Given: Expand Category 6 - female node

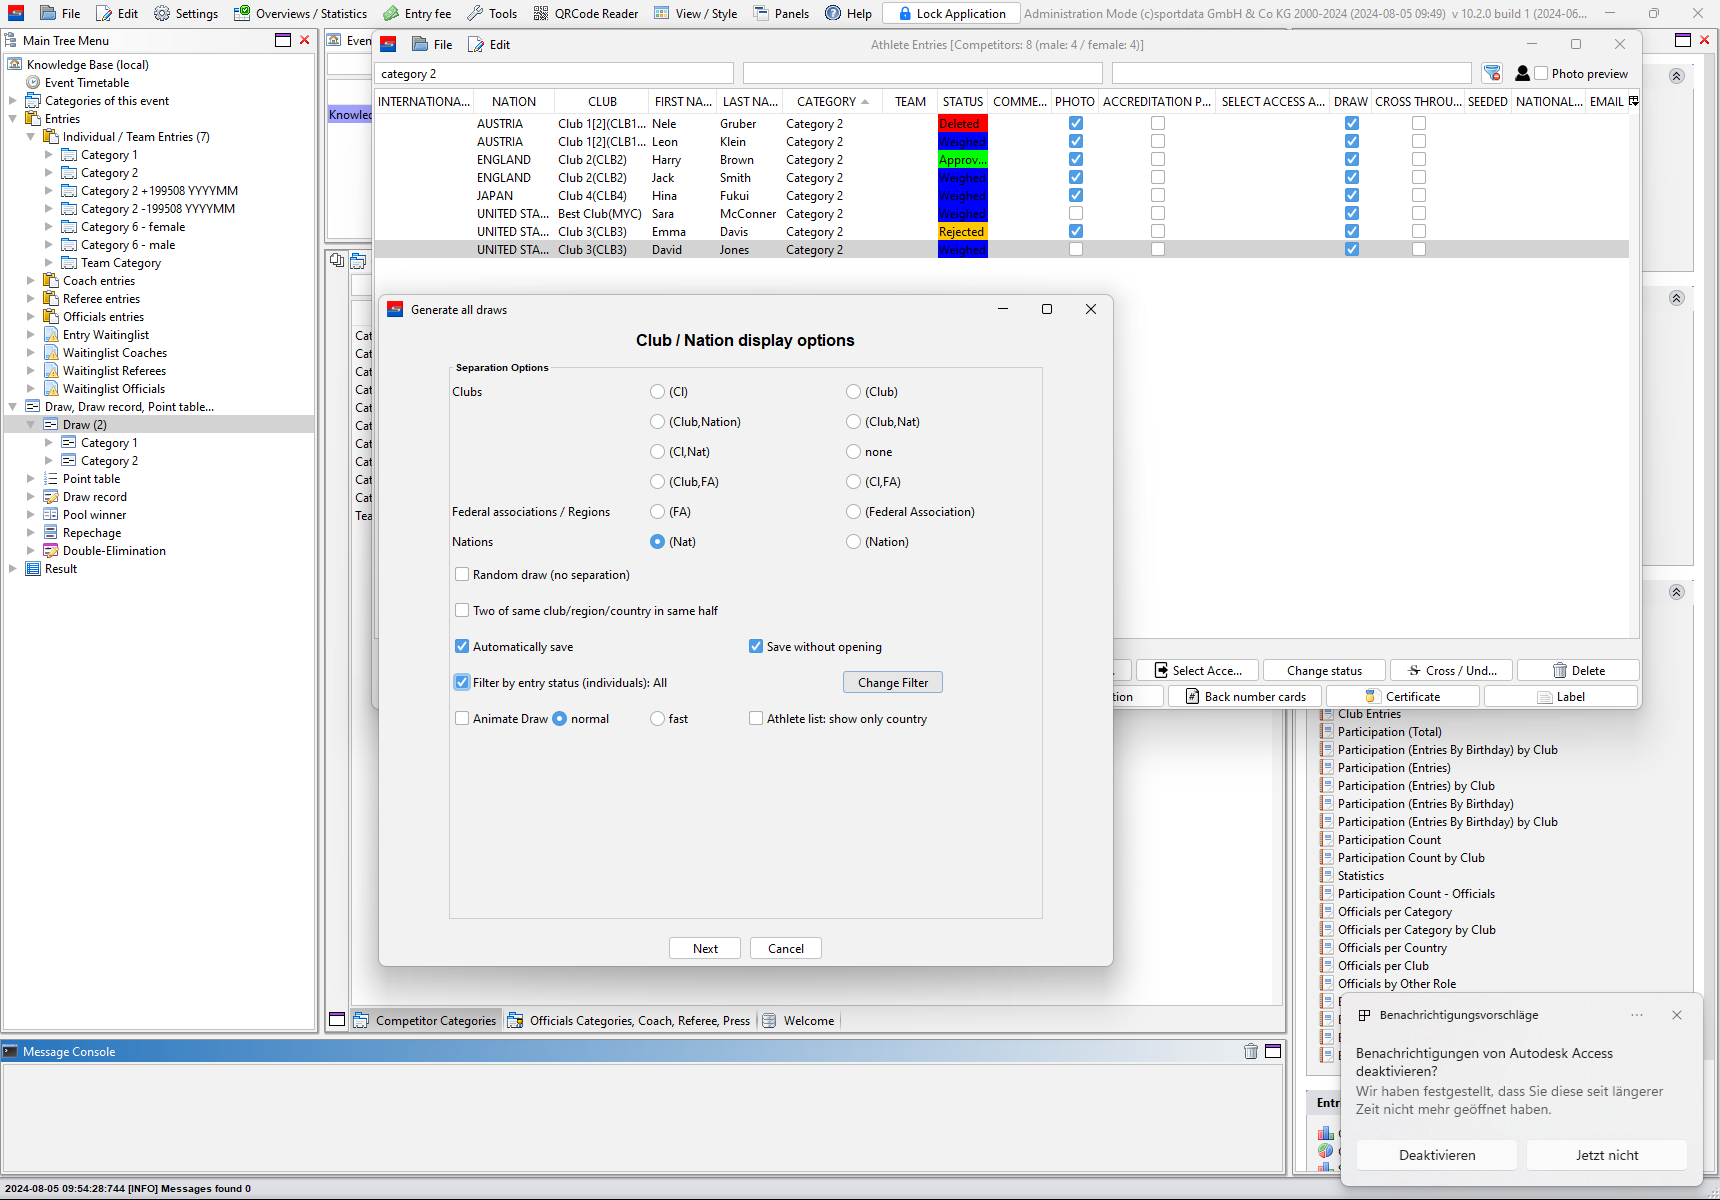Looking at the screenshot, I should [49, 227].
